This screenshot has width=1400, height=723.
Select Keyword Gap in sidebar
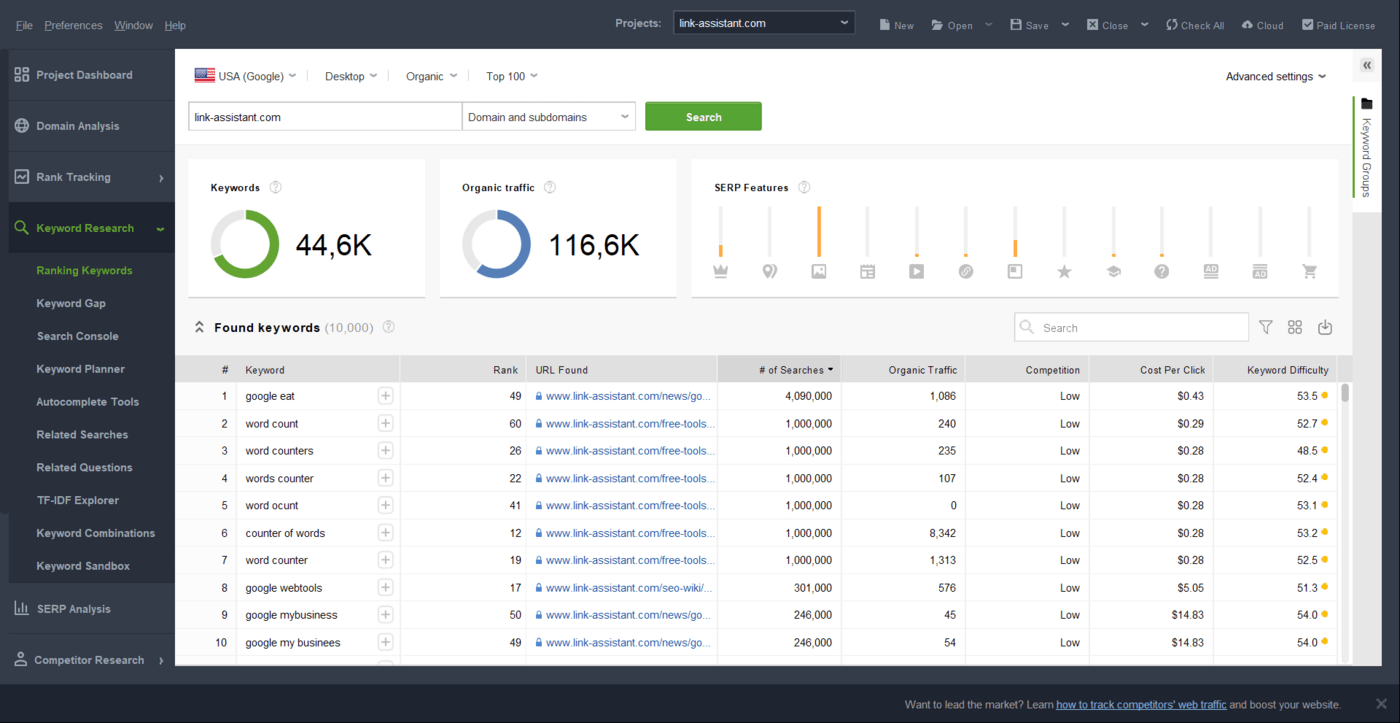[x=71, y=303]
